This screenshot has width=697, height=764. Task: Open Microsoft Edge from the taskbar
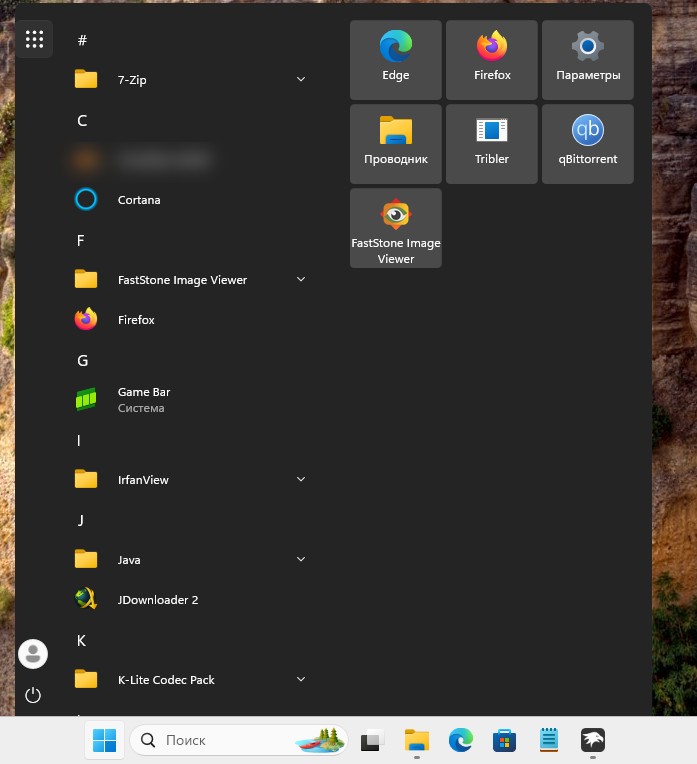[x=461, y=740]
